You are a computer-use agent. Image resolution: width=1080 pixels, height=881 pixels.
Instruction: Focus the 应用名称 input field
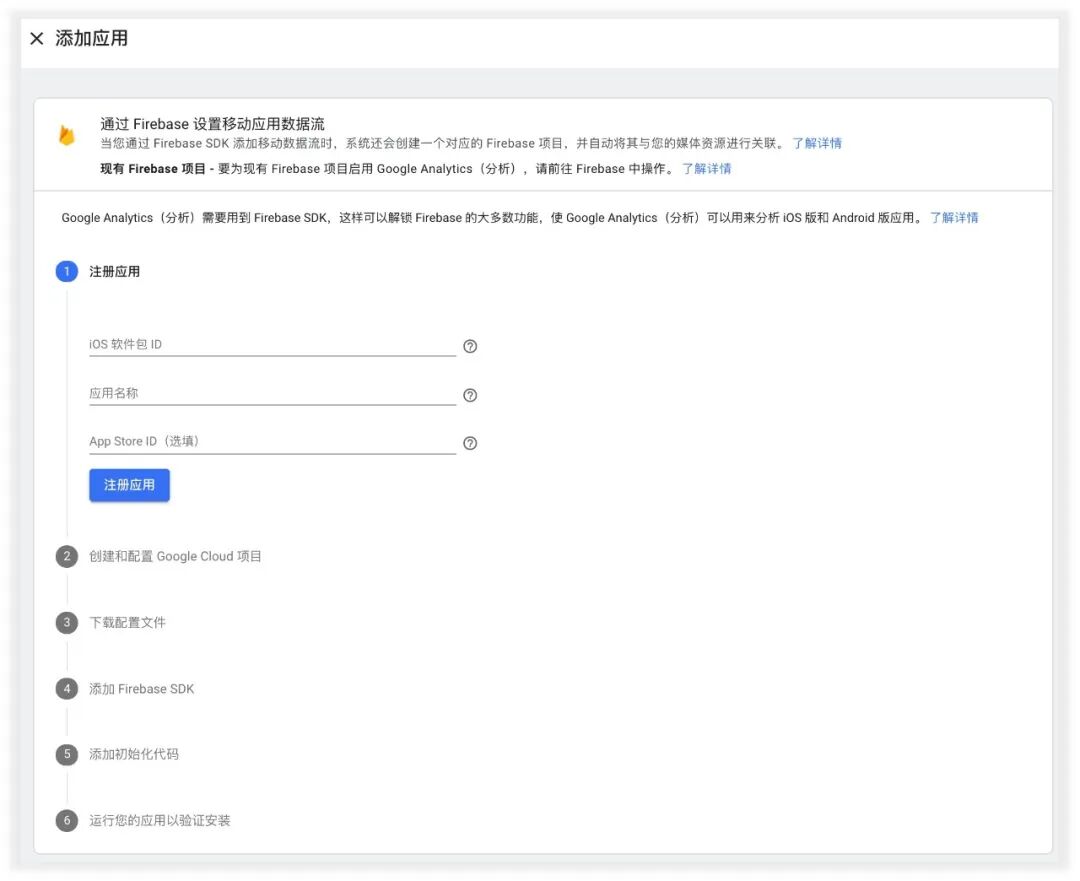coord(272,393)
